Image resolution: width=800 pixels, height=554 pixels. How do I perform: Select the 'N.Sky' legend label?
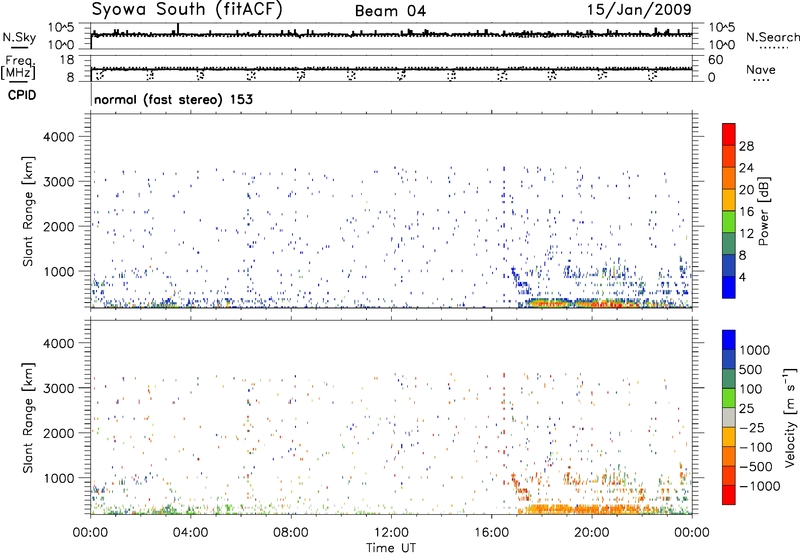click(x=19, y=37)
